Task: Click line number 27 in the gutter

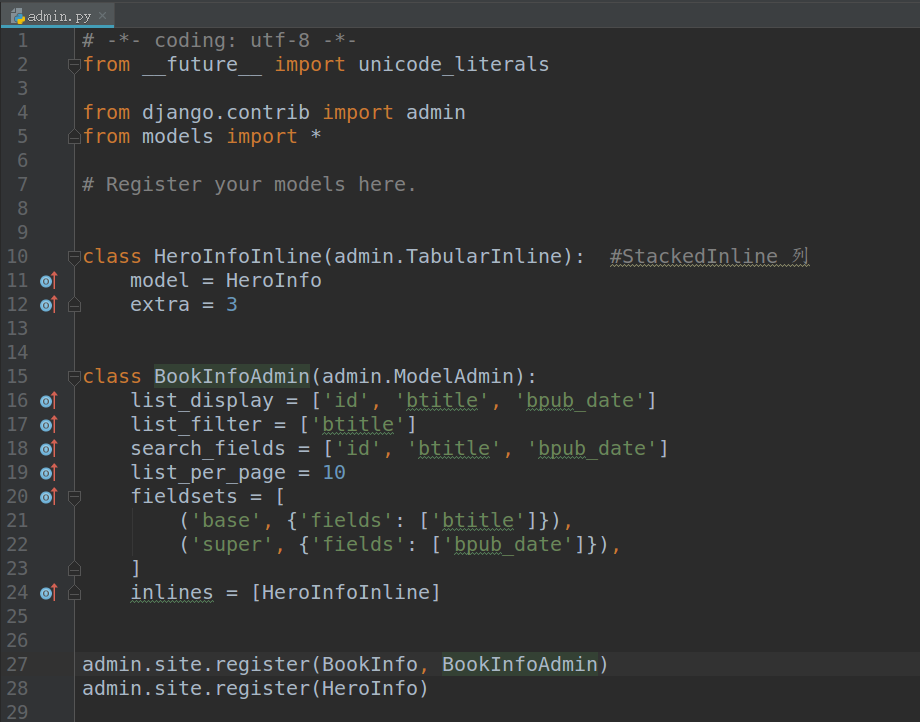Action: tap(17, 665)
